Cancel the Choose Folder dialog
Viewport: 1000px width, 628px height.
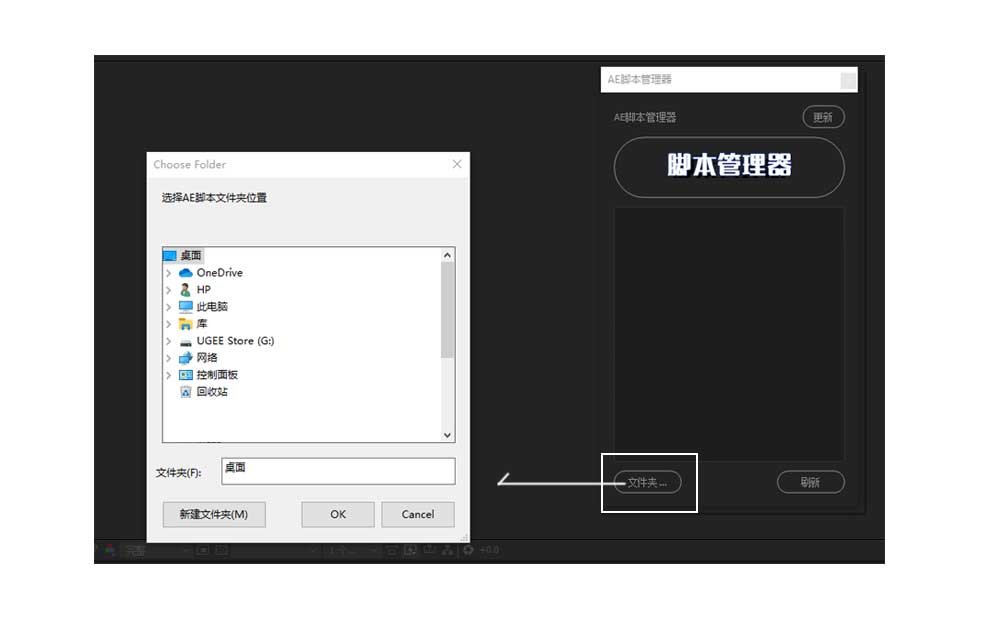418,515
